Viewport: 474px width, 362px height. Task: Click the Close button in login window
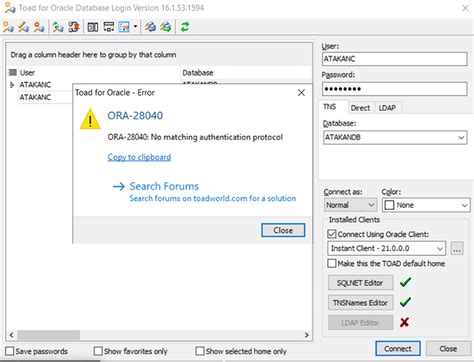click(x=448, y=349)
